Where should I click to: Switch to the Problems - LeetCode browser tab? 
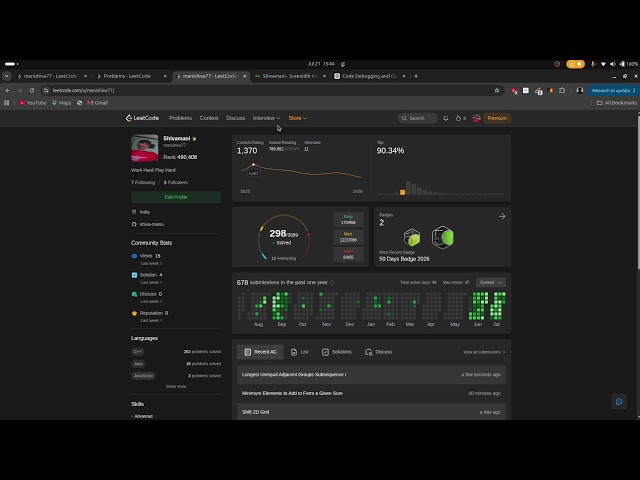tap(127, 76)
